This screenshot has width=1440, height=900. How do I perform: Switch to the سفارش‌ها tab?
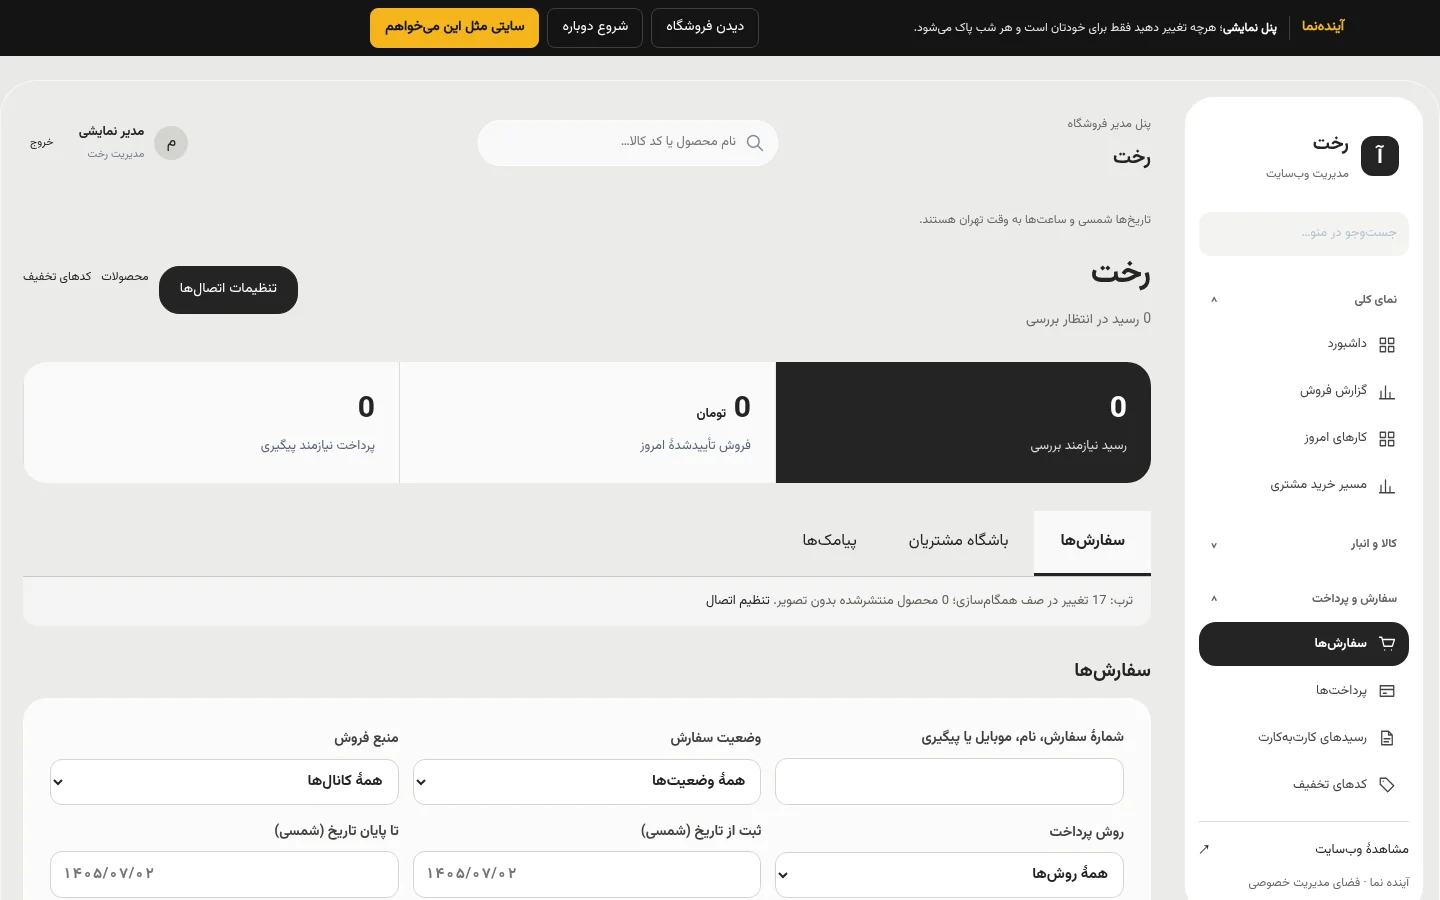(x=1092, y=542)
